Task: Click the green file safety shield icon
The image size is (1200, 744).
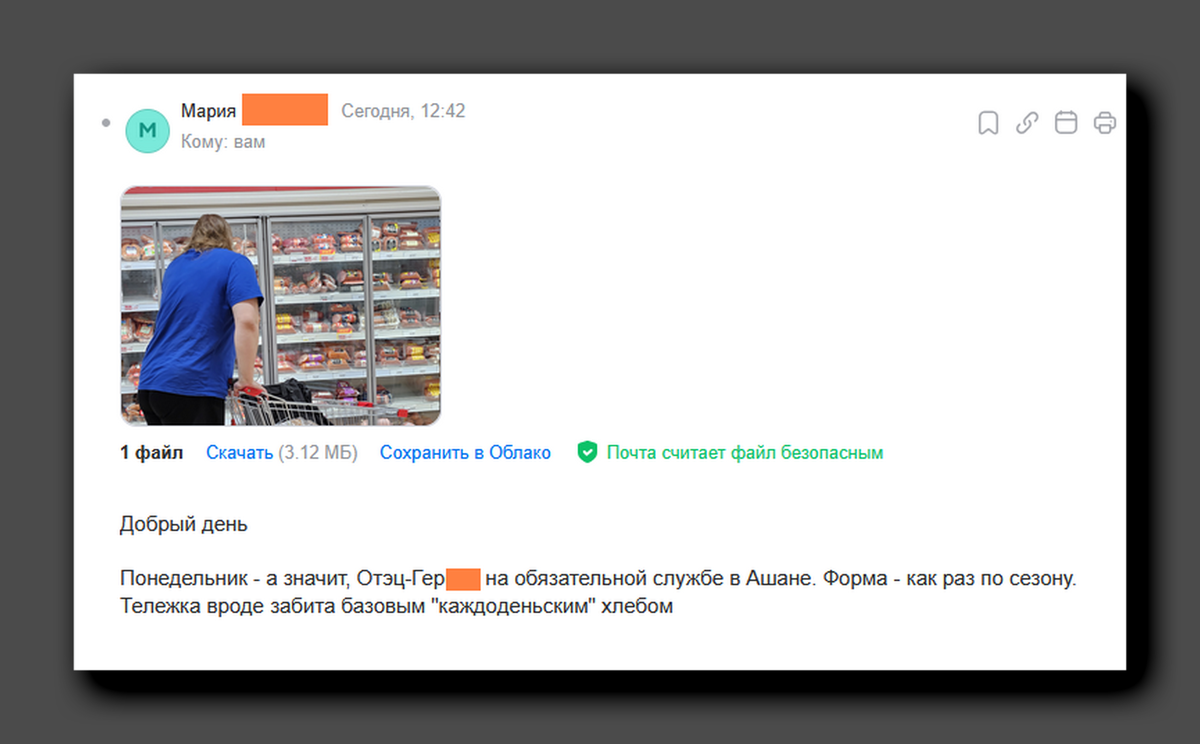Action: point(588,452)
